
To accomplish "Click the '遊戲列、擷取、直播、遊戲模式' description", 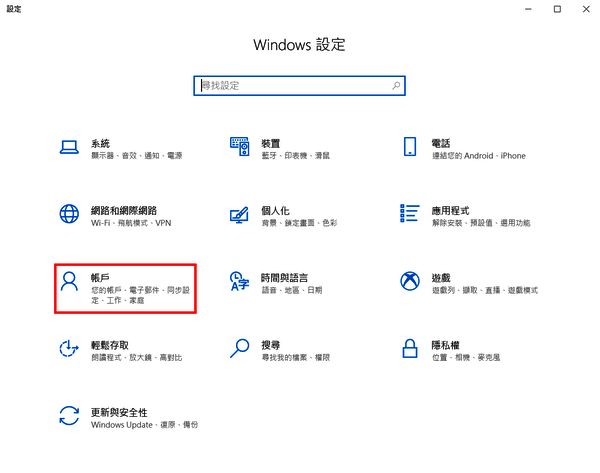I will coord(485,290).
